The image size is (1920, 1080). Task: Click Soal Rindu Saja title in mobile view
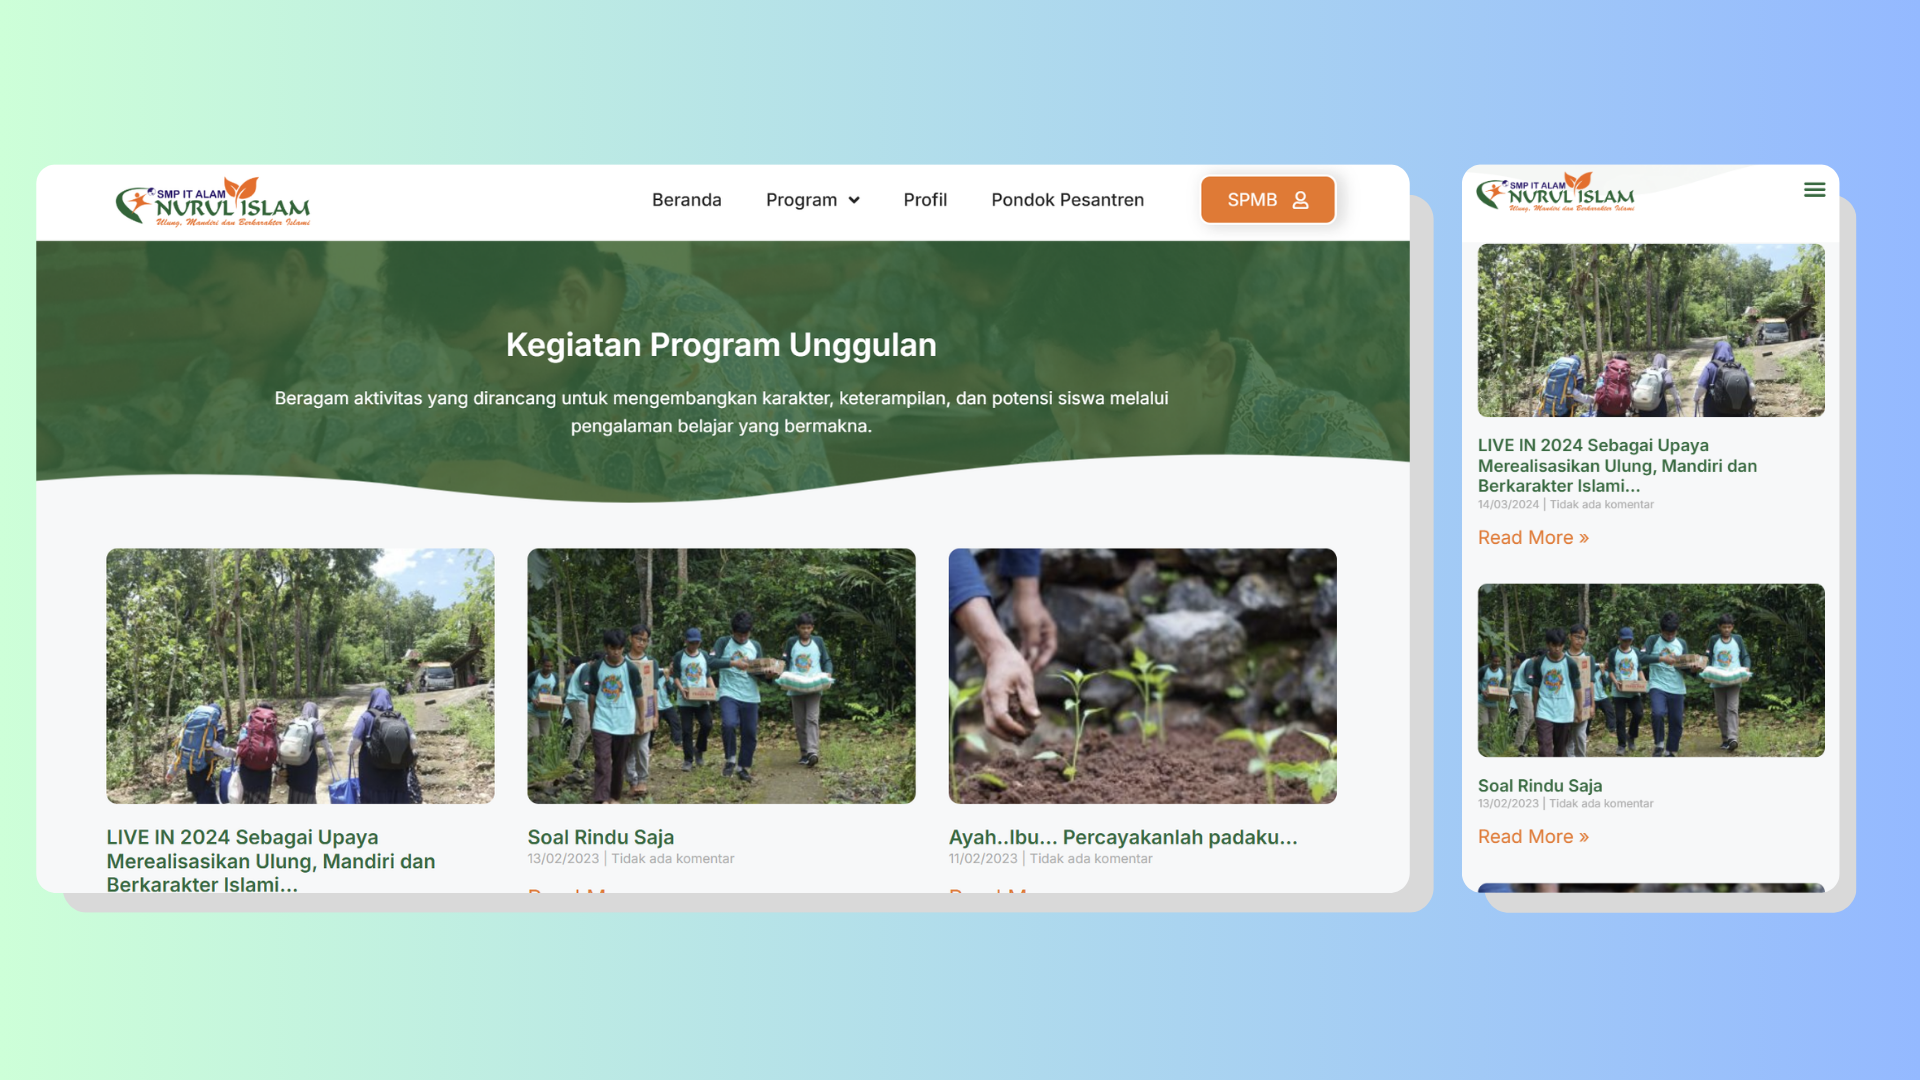click(x=1540, y=786)
